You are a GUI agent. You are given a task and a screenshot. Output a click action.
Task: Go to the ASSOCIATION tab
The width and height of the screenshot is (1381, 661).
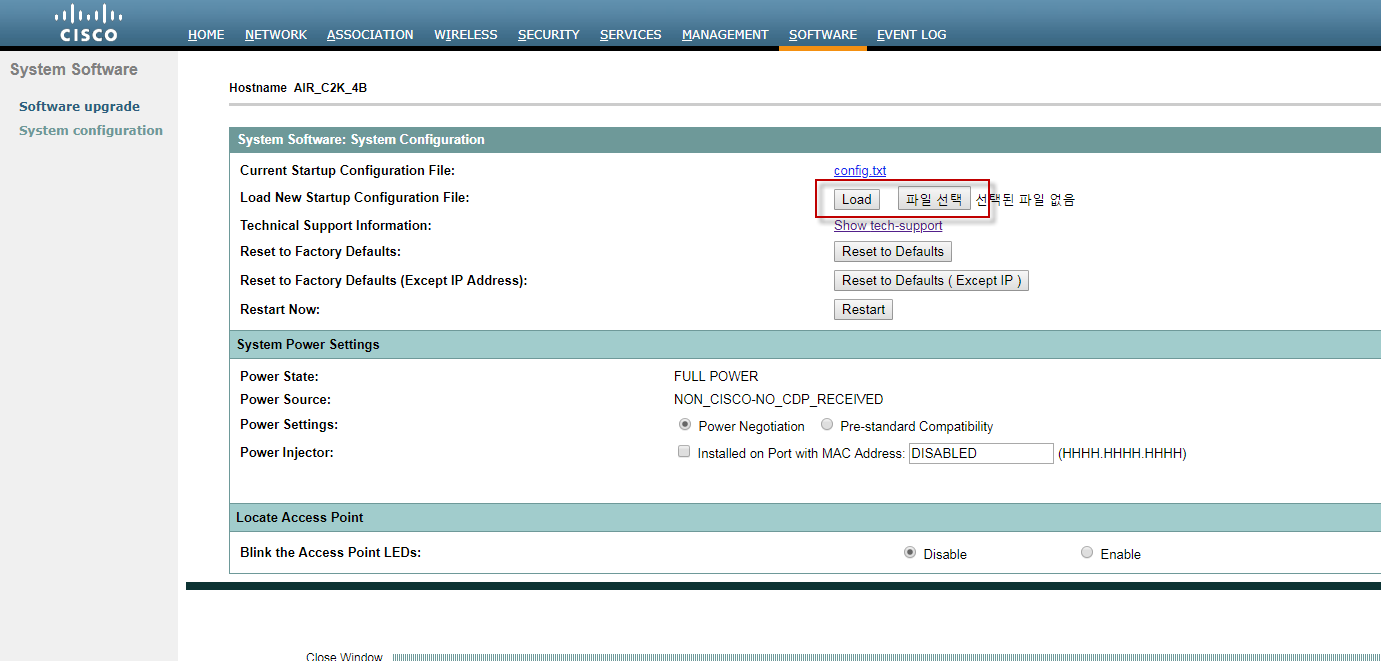[x=370, y=34]
